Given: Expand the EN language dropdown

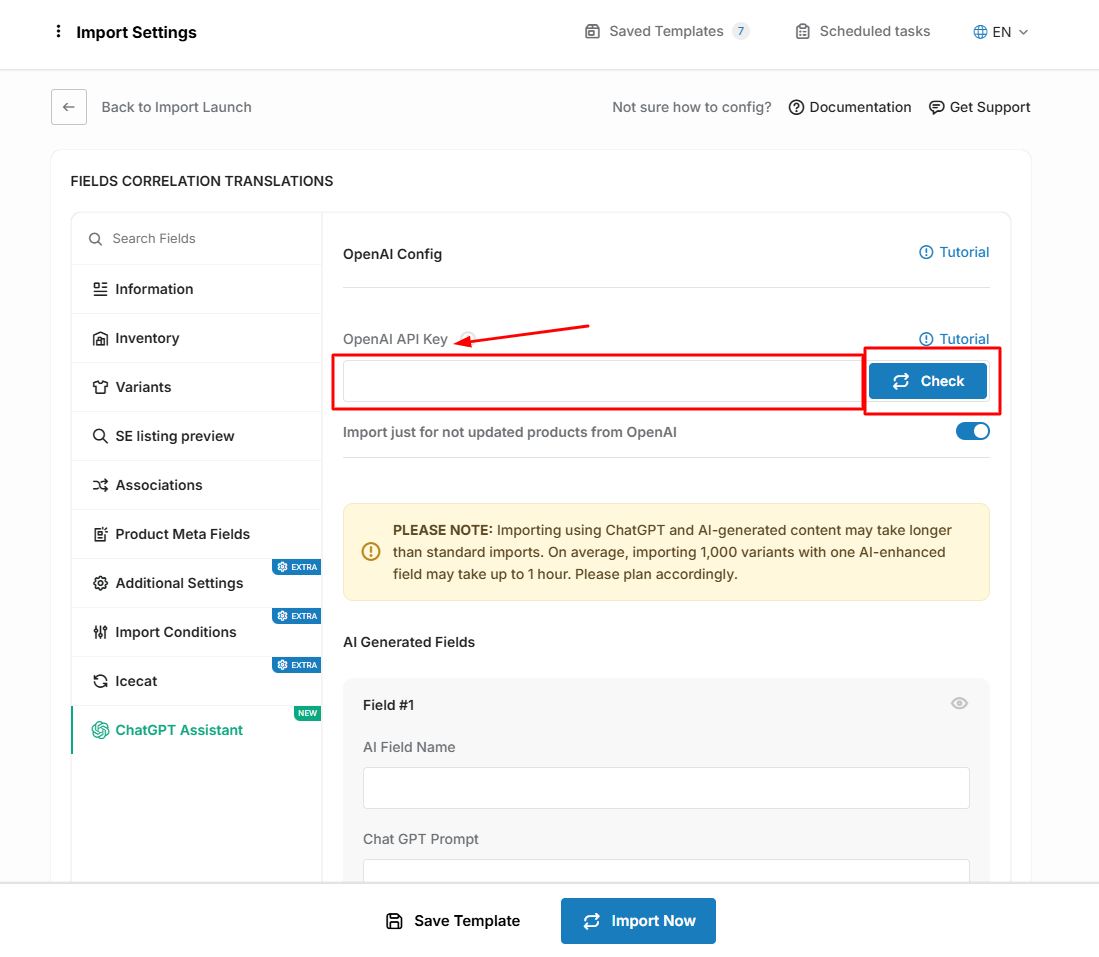Looking at the screenshot, I should pos(1001,32).
